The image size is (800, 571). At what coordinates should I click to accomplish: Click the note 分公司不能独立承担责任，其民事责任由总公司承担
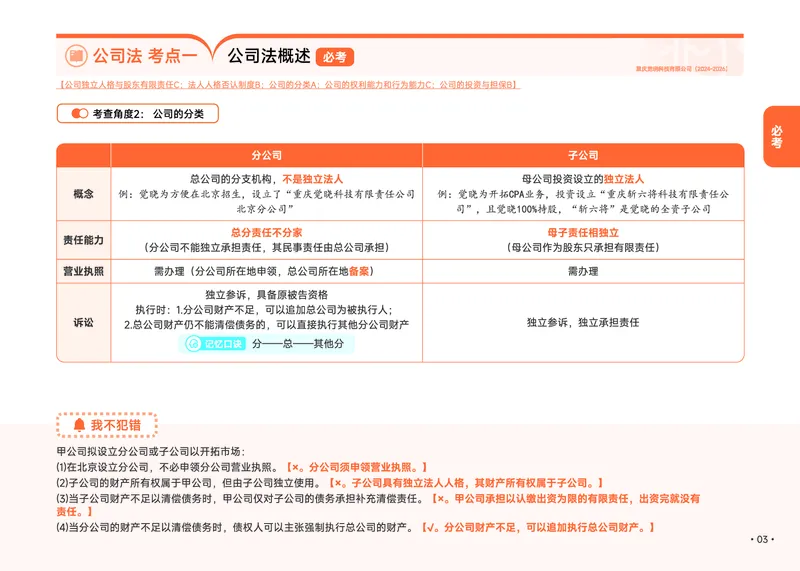point(266,247)
